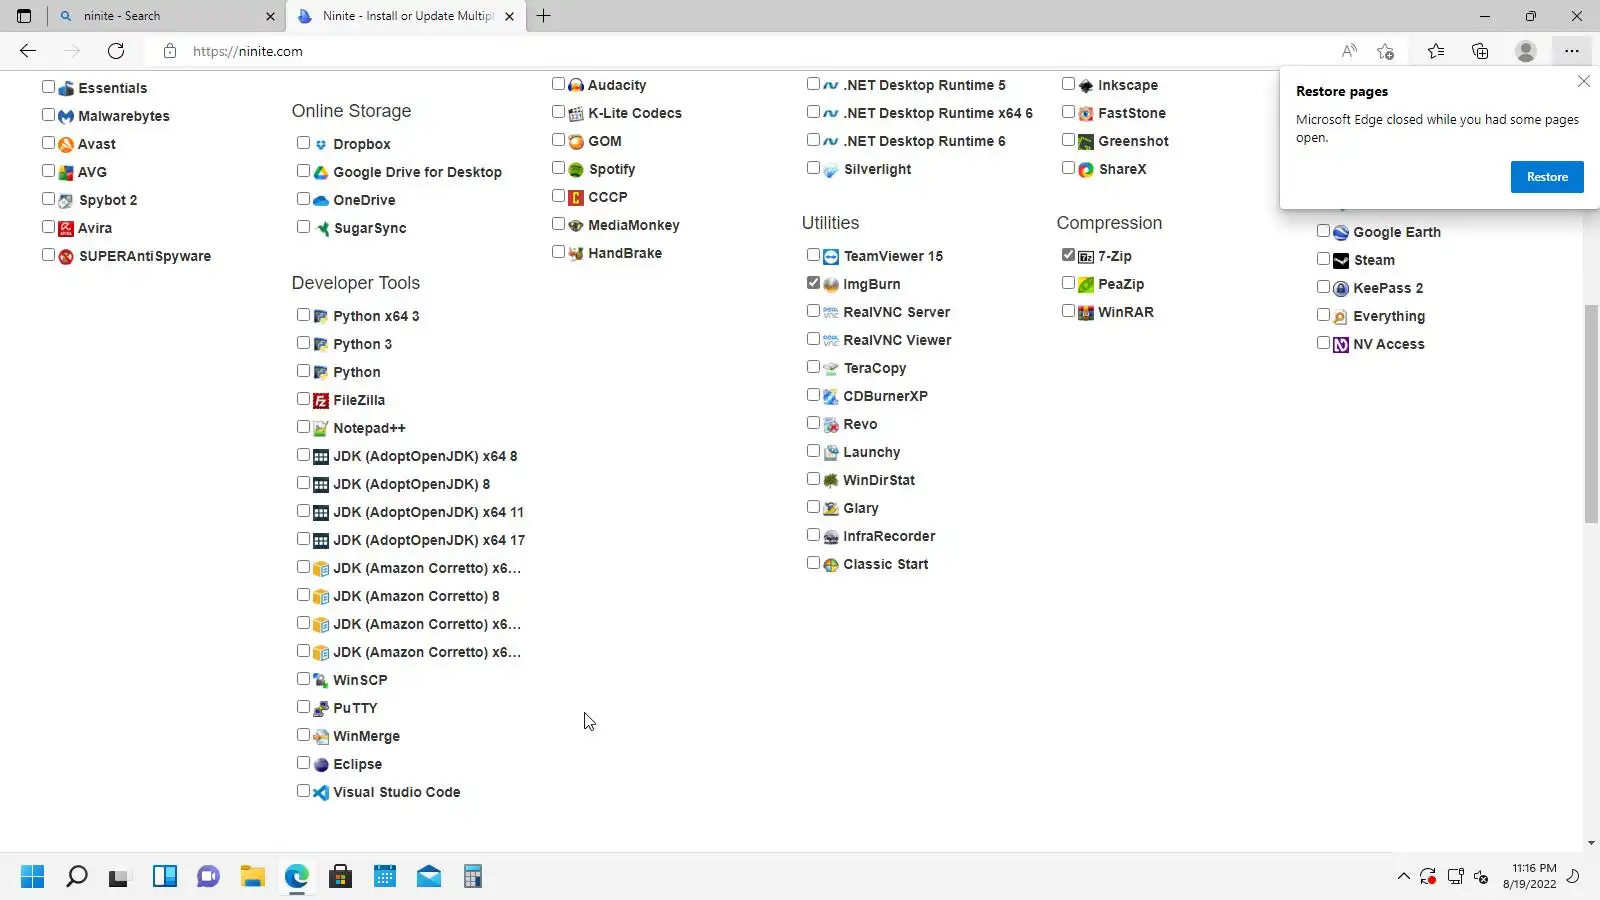Click the Audacity headphones icon
The height and width of the screenshot is (900, 1600).
coord(576,85)
